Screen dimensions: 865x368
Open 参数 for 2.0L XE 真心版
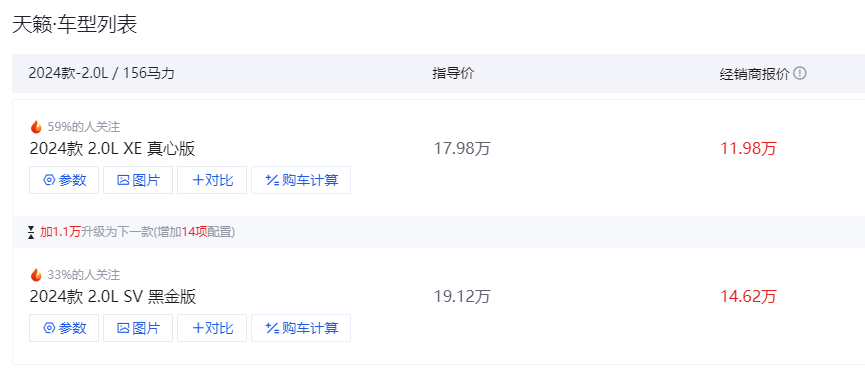click(64, 180)
